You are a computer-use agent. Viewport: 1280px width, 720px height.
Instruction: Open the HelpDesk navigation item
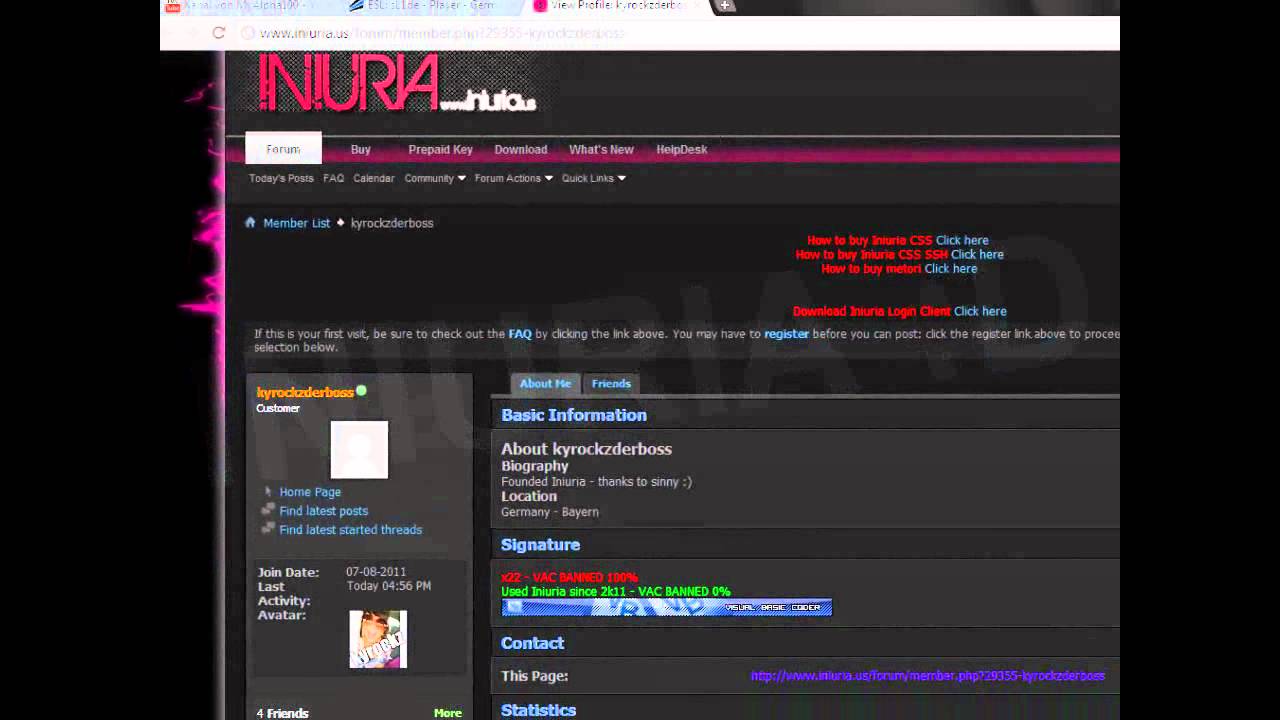coord(682,149)
